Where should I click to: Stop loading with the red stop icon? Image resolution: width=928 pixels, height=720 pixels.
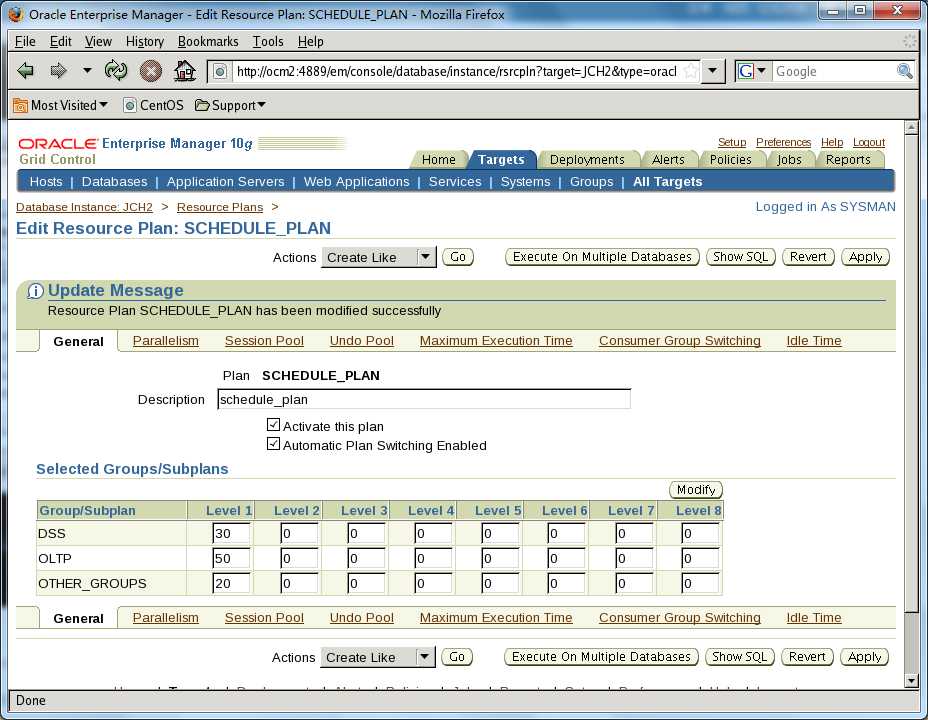(x=151, y=71)
